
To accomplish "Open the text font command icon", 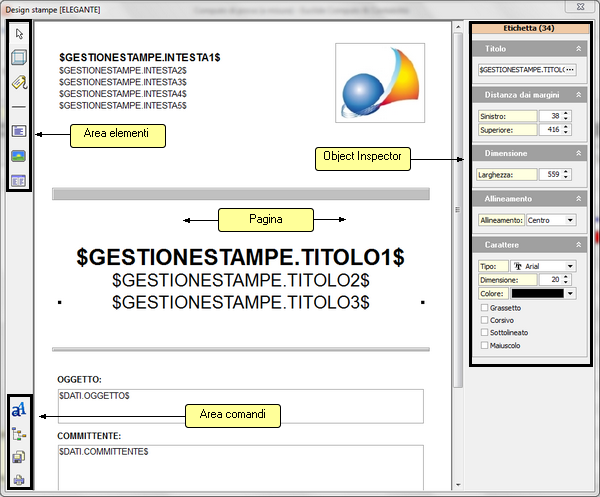I will [x=19, y=410].
